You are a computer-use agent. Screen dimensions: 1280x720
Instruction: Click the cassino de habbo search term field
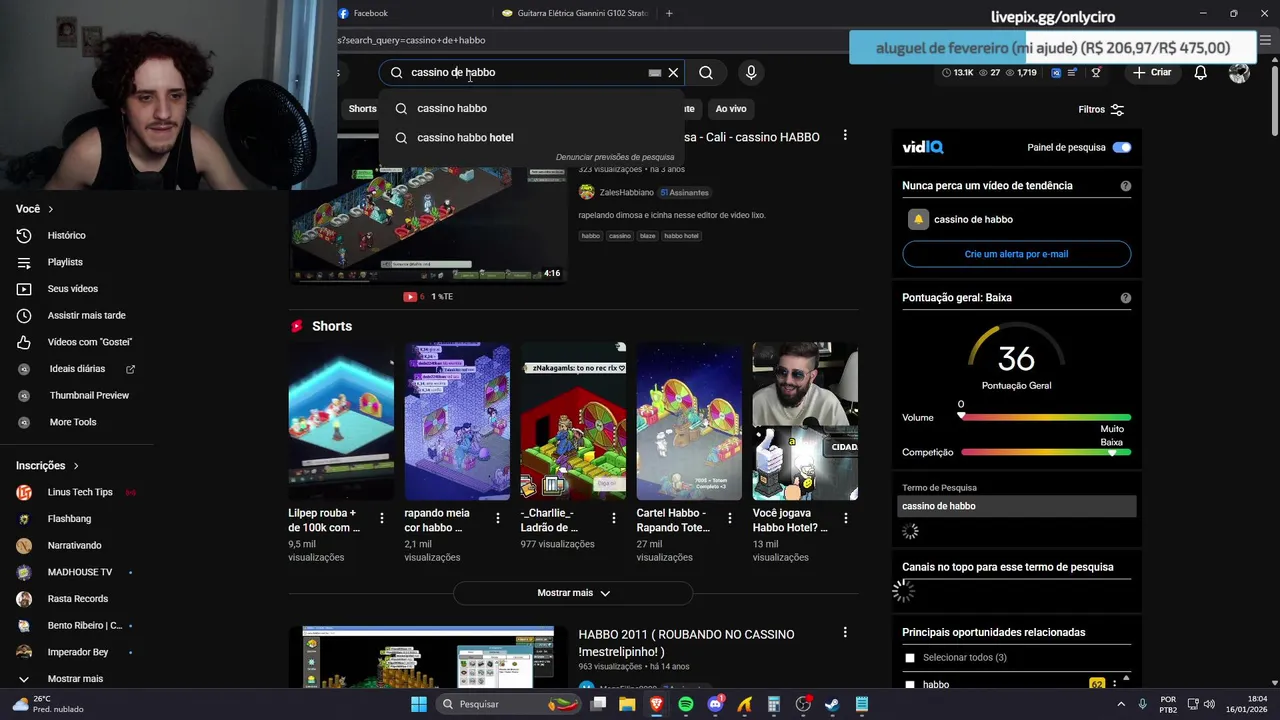point(1017,506)
